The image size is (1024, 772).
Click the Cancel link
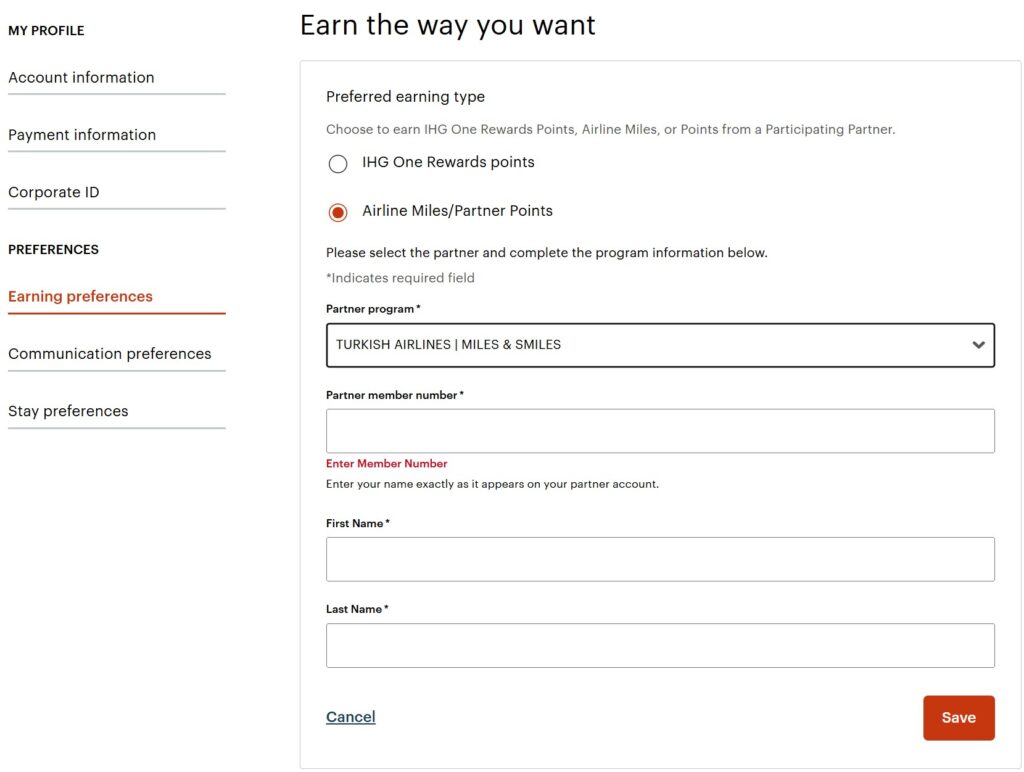click(351, 717)
